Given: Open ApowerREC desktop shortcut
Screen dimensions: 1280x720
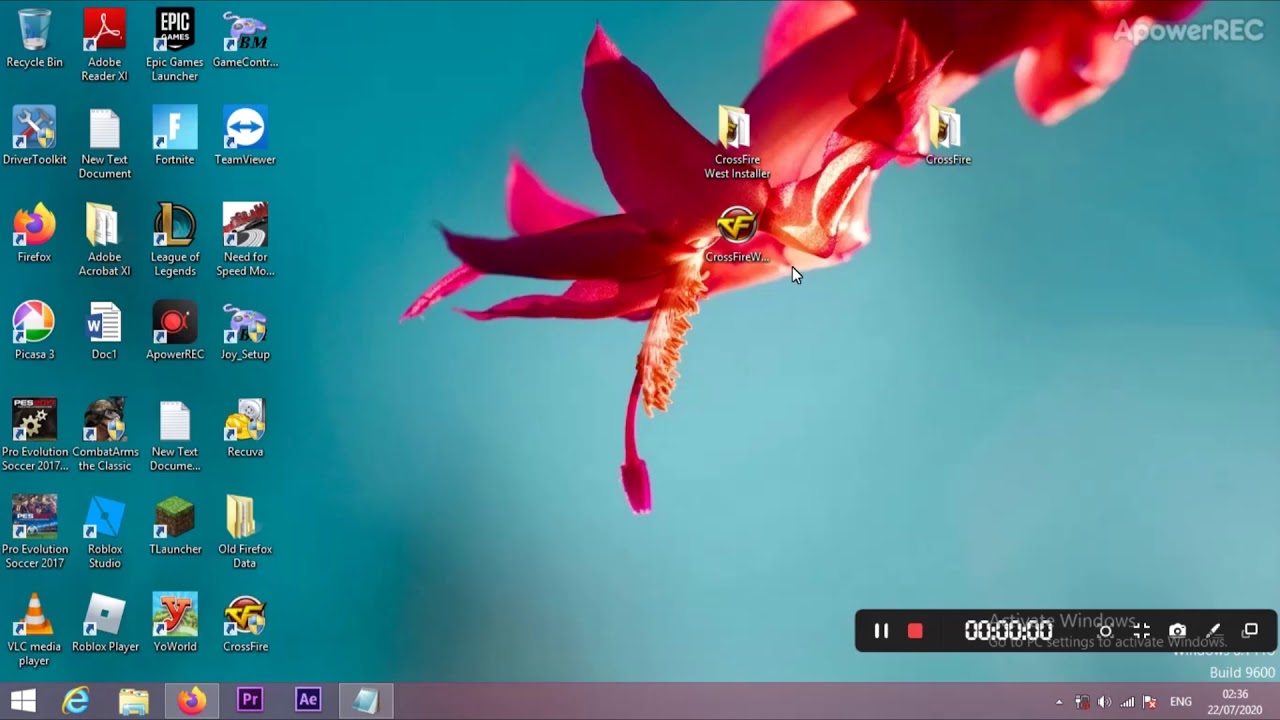Looking at the screenshot, I should 175,331.
